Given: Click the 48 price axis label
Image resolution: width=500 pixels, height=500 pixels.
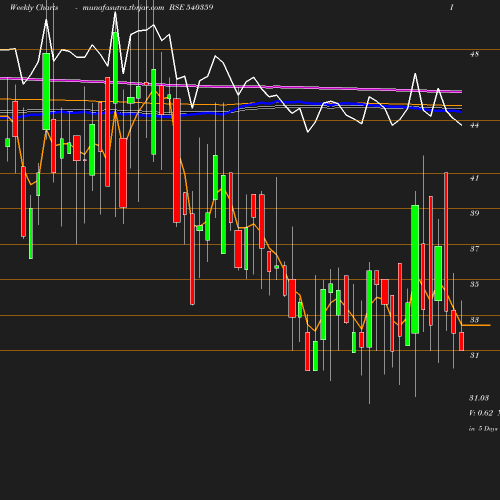Looking at the screenshot, I should [x=474, y=54].
